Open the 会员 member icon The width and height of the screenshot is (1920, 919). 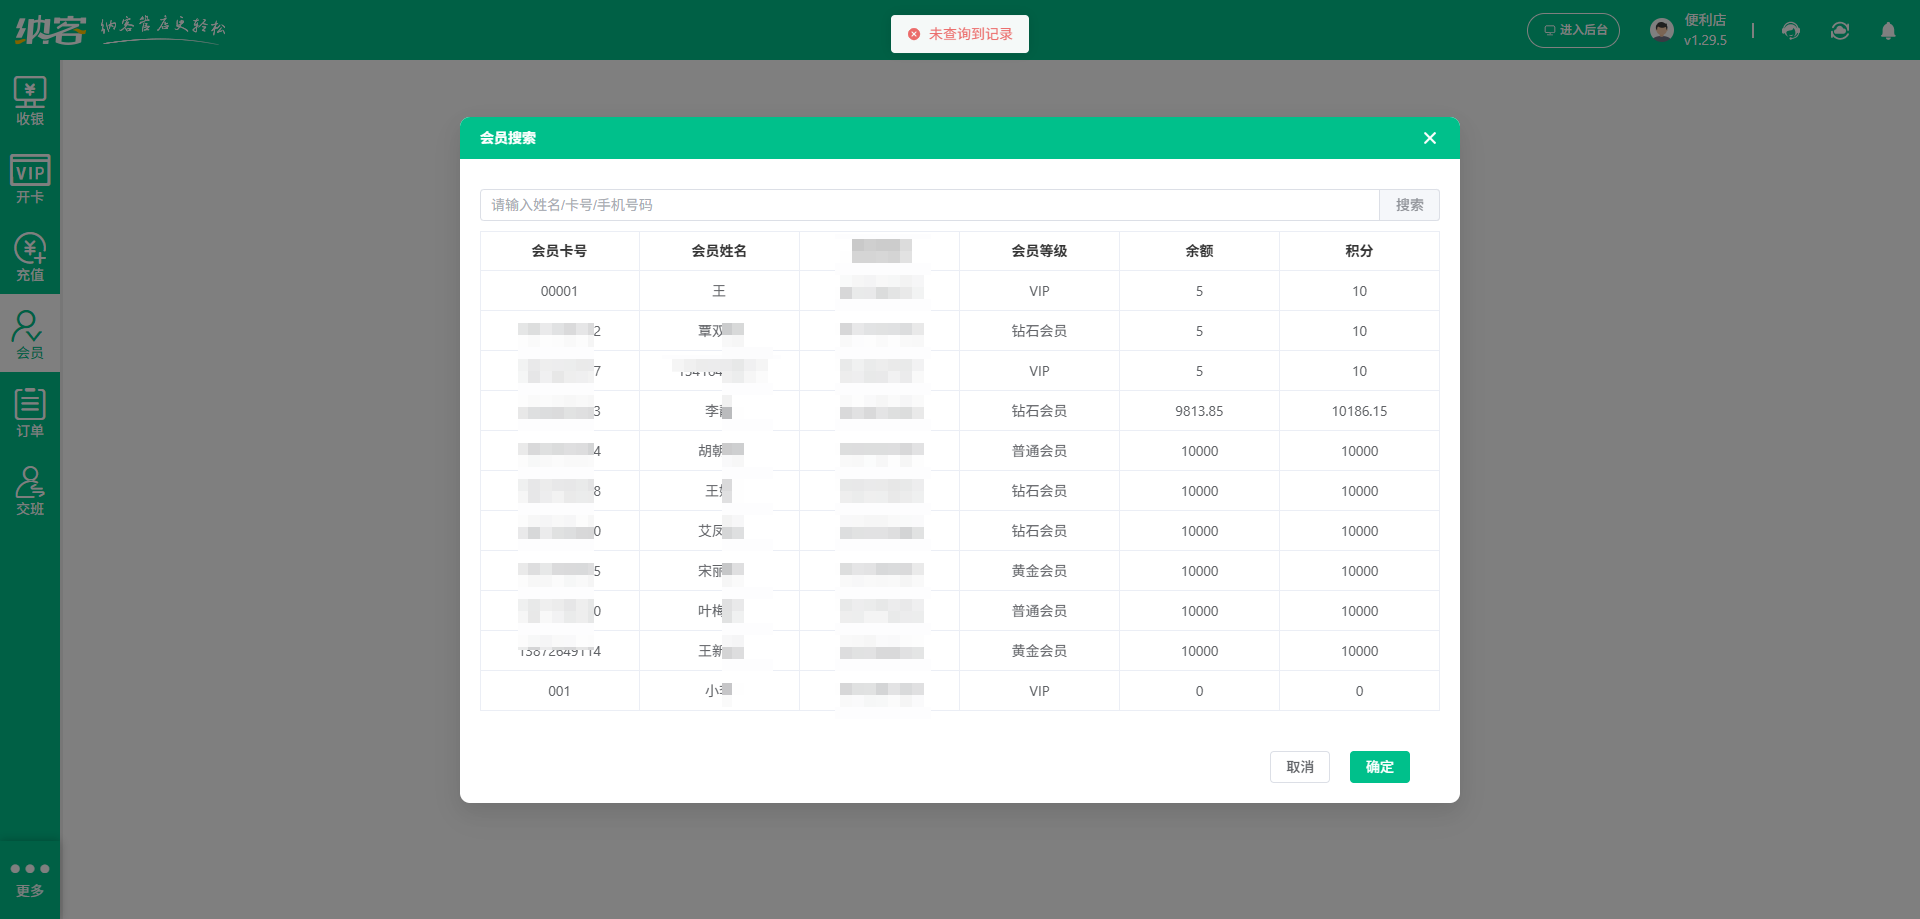[30, 334]
